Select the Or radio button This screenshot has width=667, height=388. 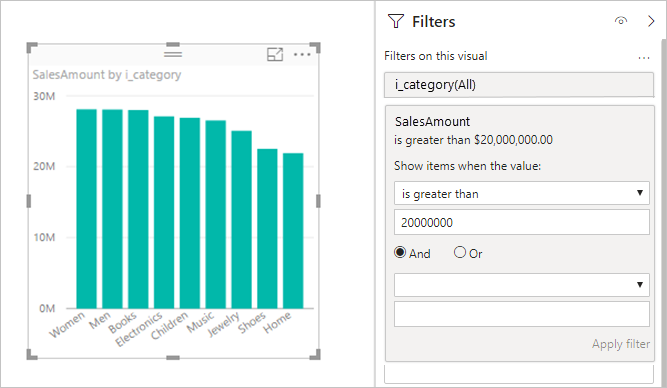click(x=459, y=252)
